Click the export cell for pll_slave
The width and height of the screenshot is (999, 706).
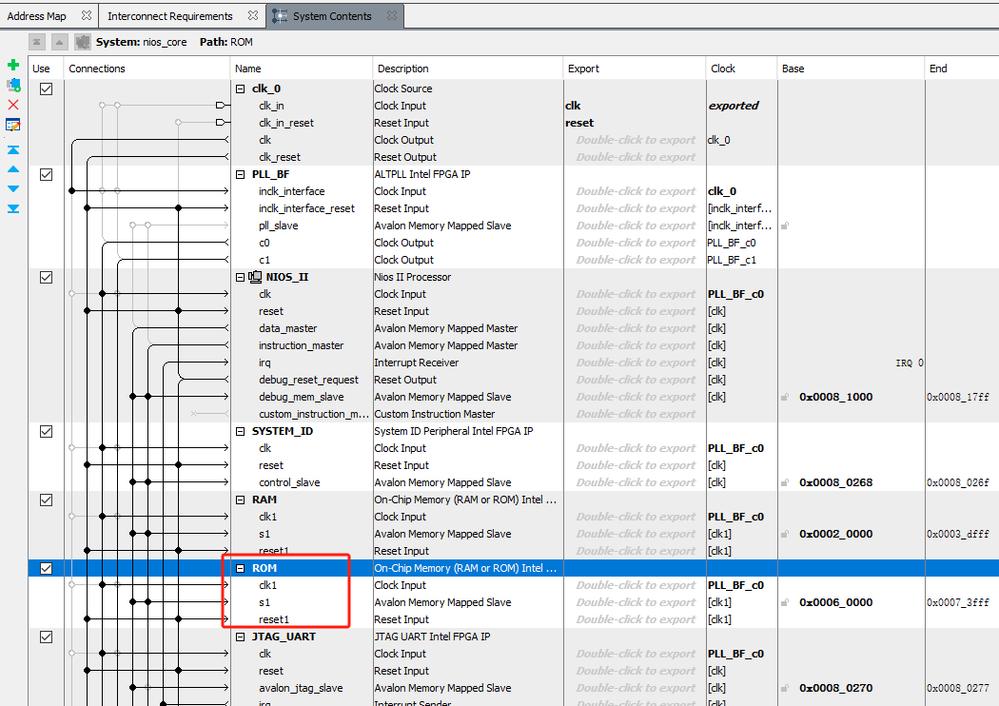(635, 226)
